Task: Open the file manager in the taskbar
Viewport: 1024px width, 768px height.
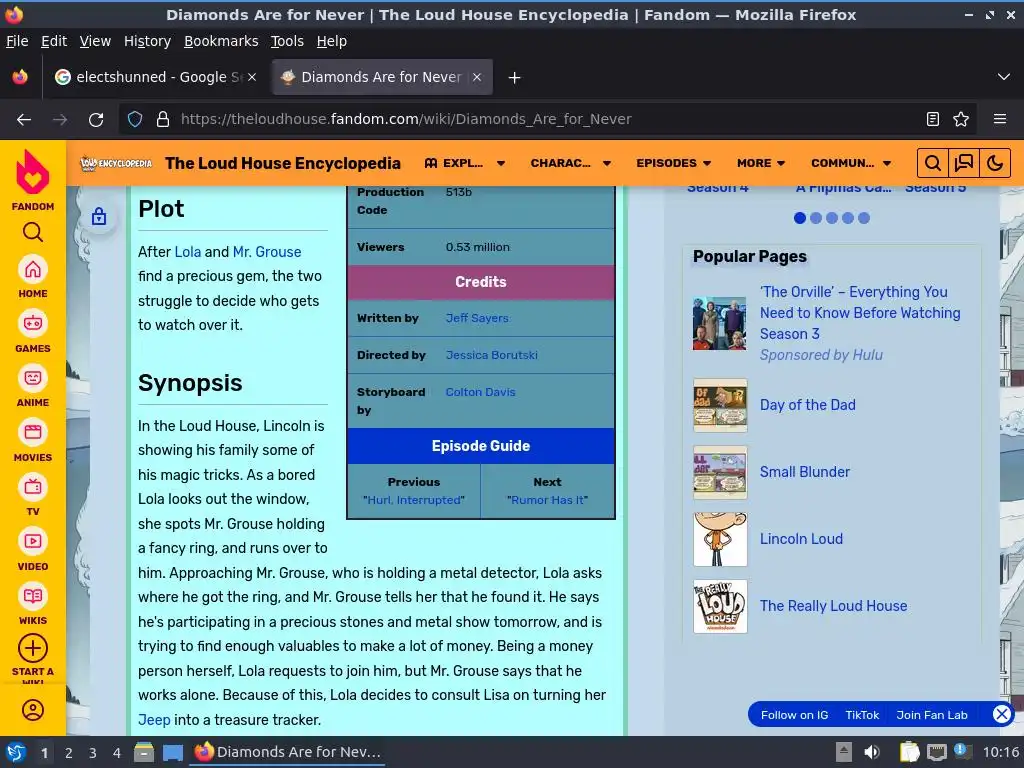Action: [x=144, y=752]
